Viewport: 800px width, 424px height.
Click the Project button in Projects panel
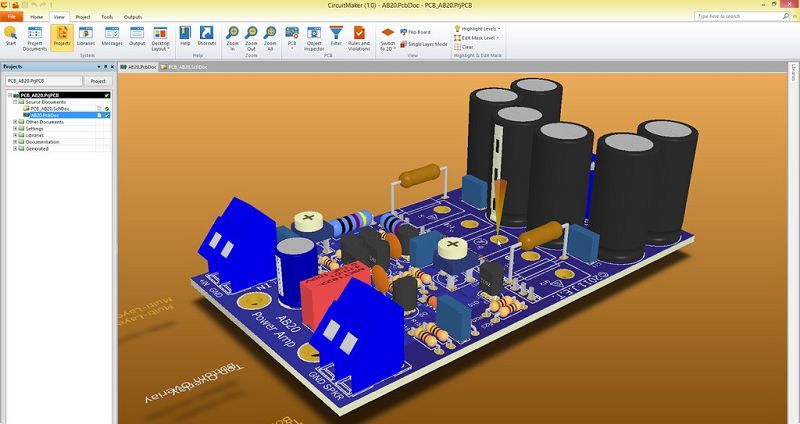click(x=98, y=81)
